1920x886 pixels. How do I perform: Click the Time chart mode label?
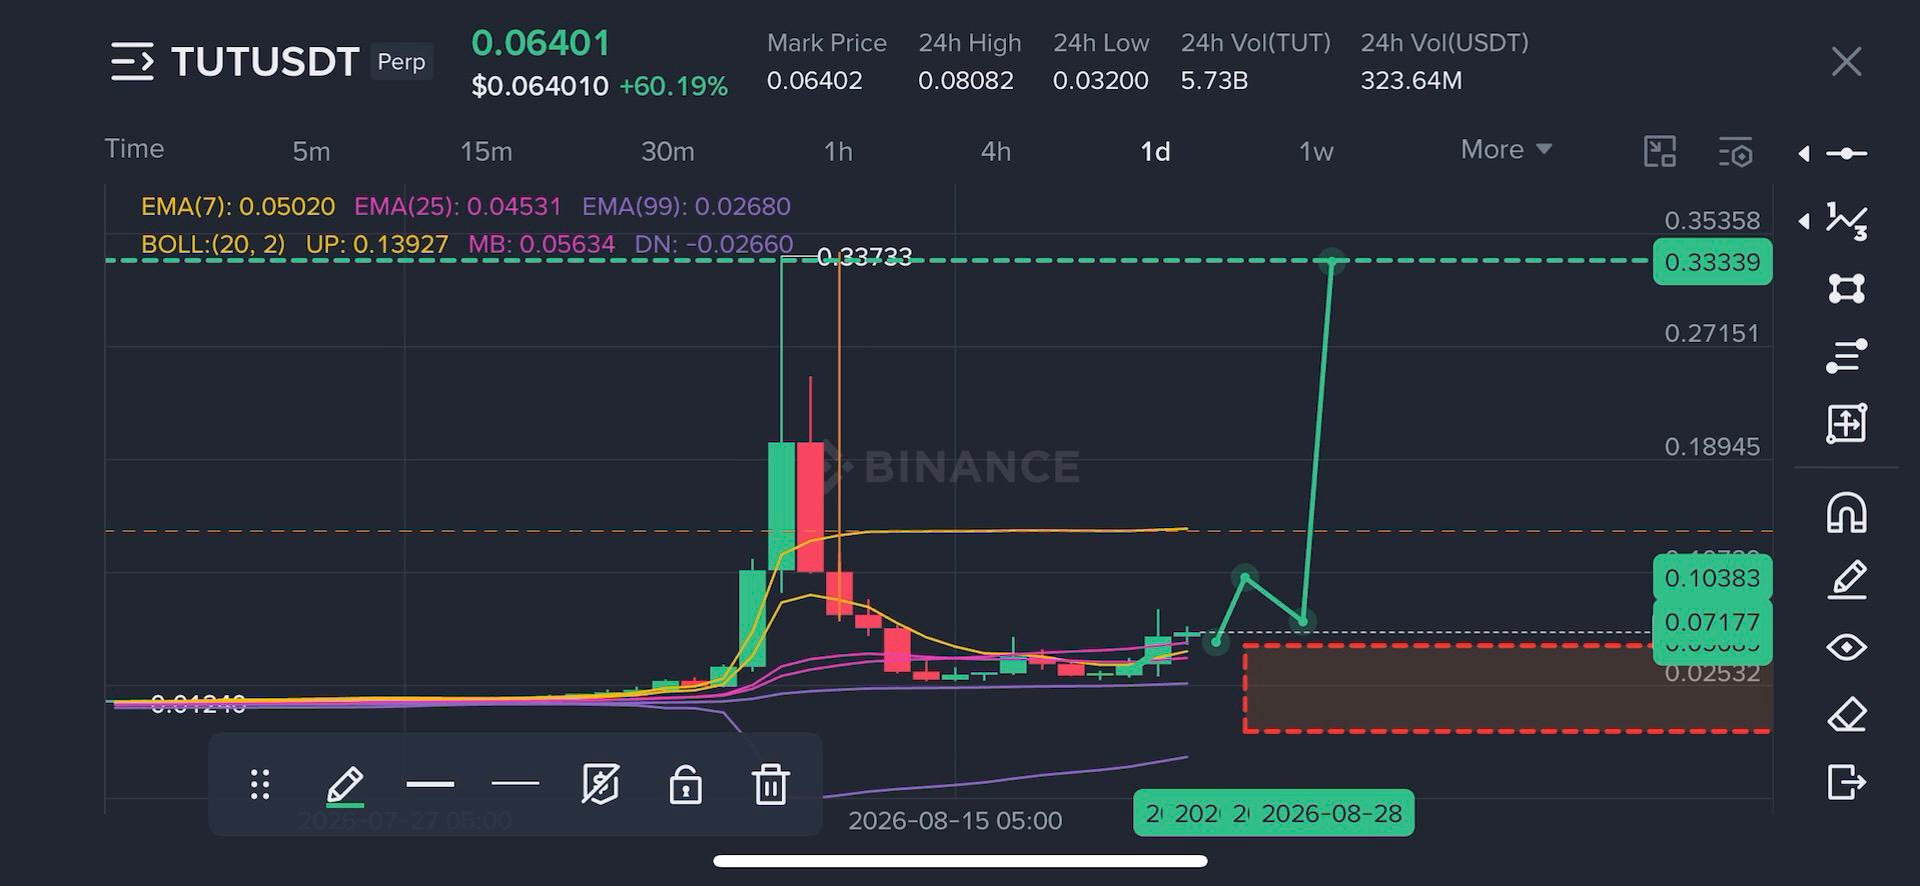134,148
